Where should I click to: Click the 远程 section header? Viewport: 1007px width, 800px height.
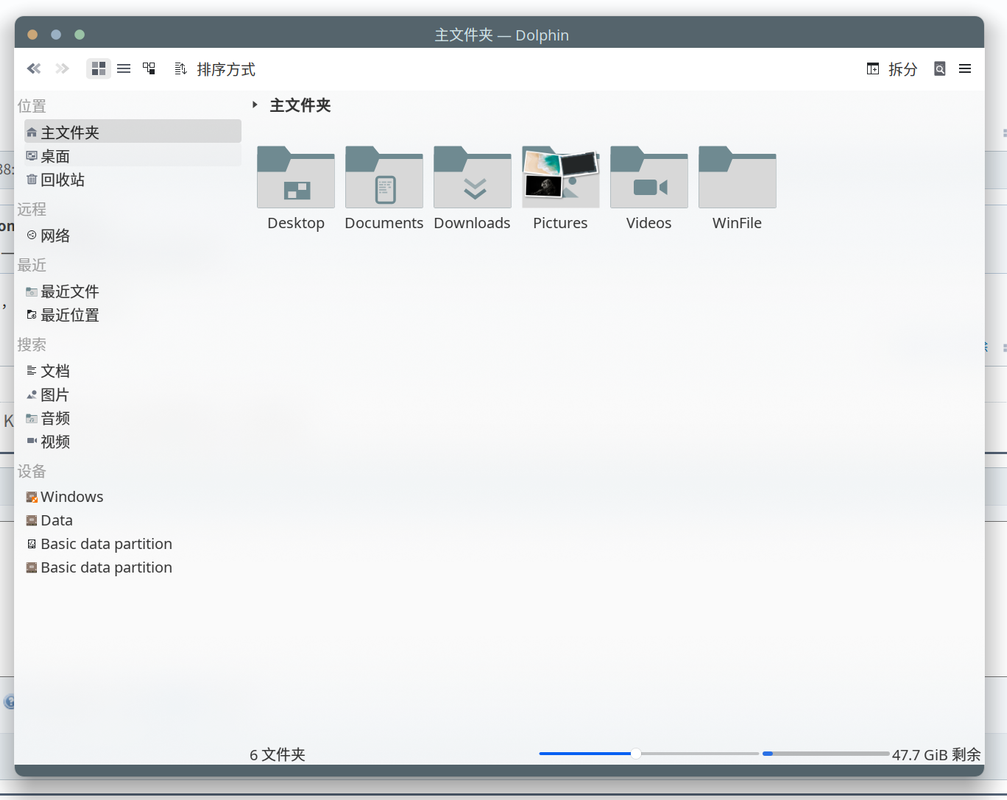[x=31, y=209]
